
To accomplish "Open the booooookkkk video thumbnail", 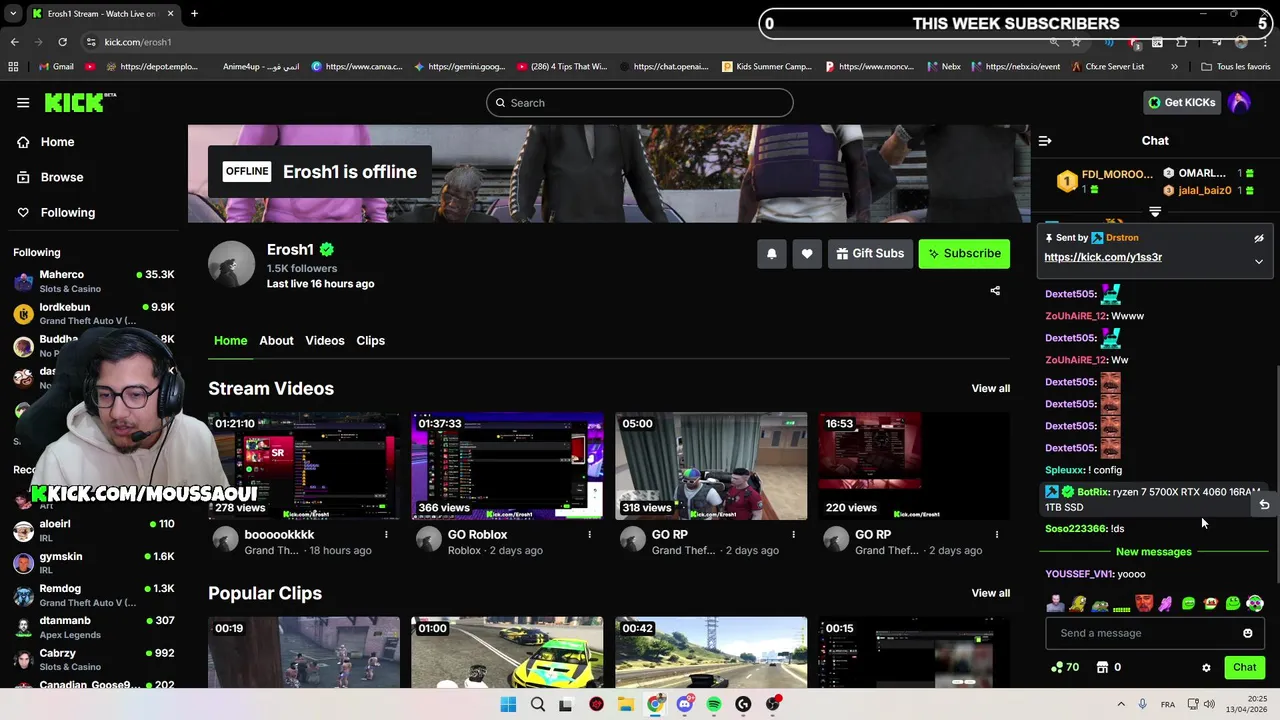I will (x=304, y=466).
